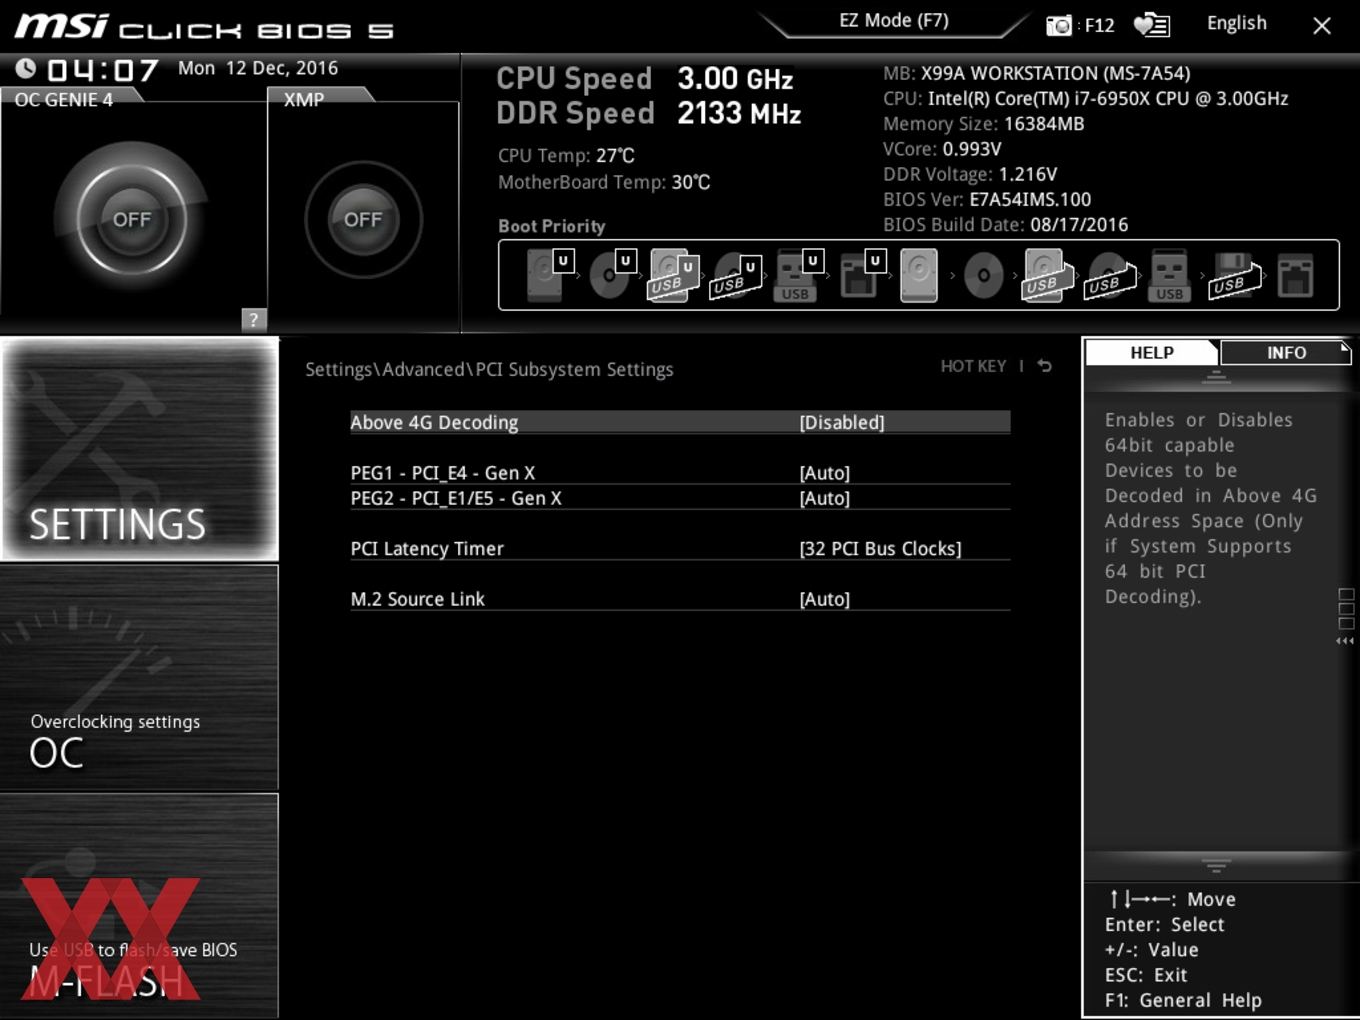Select the legacy USB CD/DVD boot device

click(x=1111, y=276)
